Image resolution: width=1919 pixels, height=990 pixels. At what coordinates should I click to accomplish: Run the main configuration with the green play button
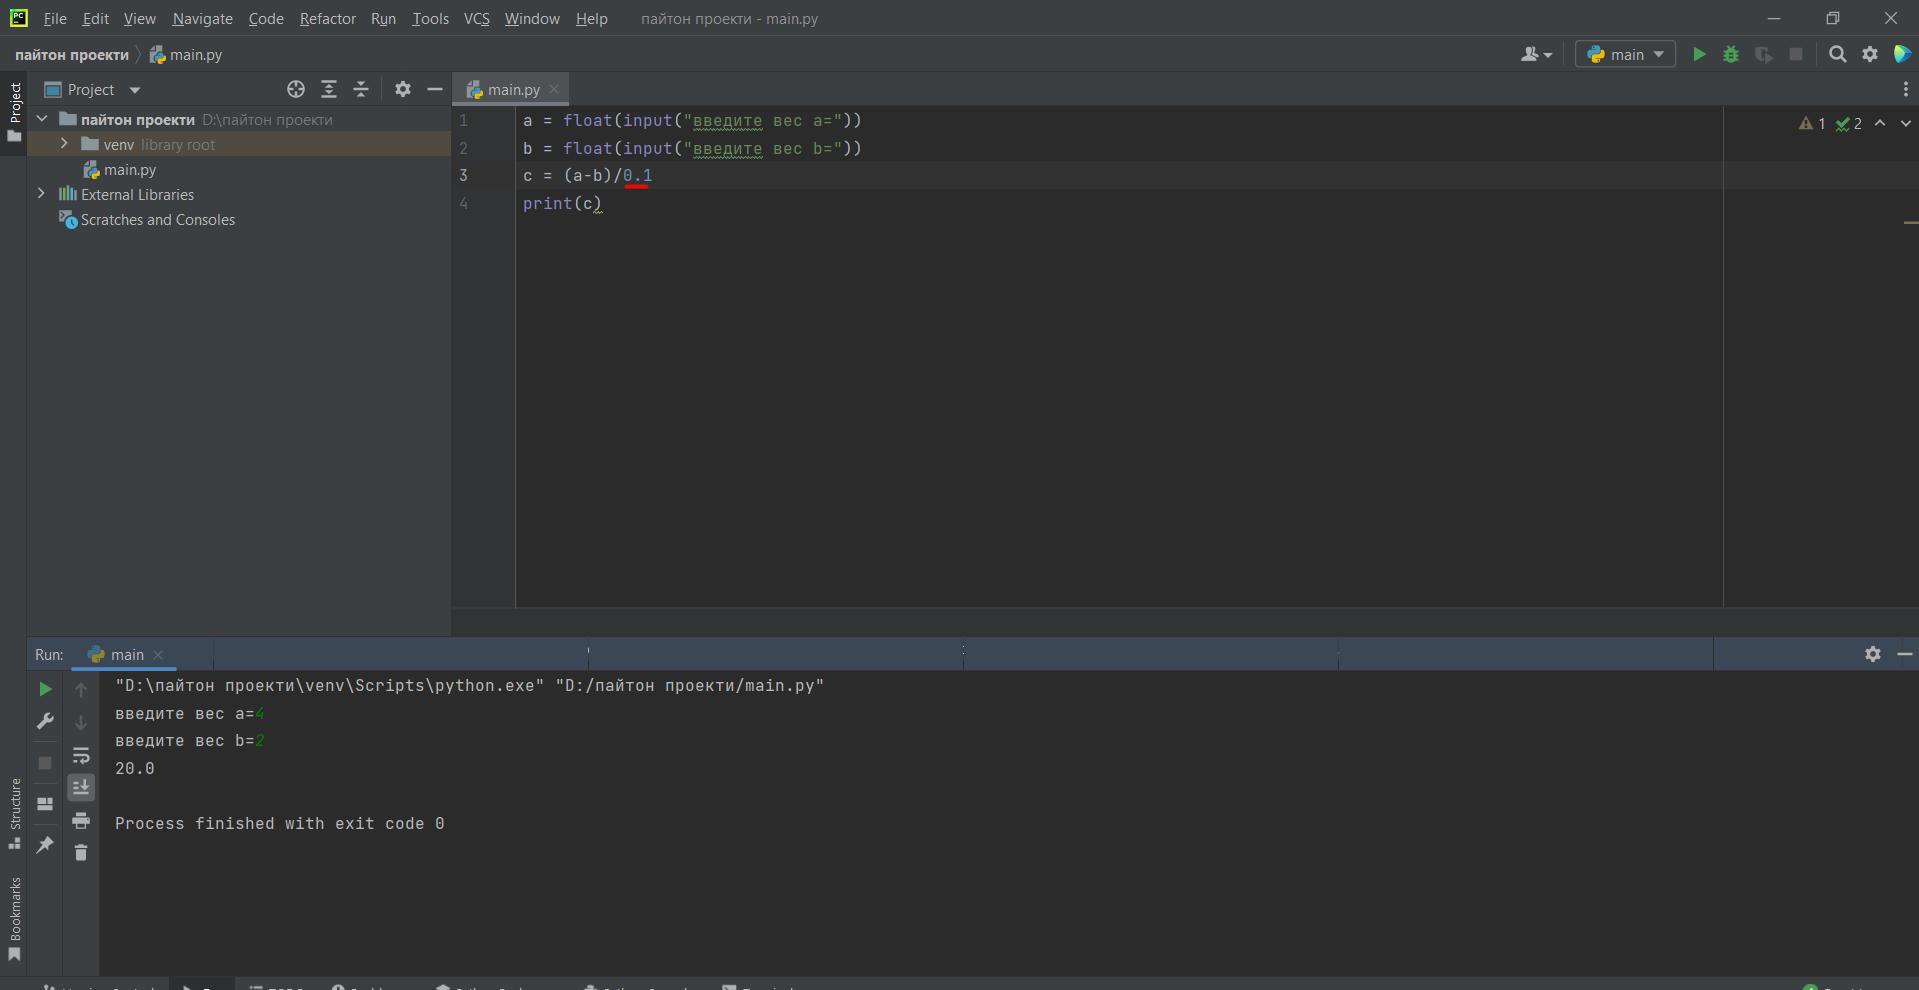1698,55
